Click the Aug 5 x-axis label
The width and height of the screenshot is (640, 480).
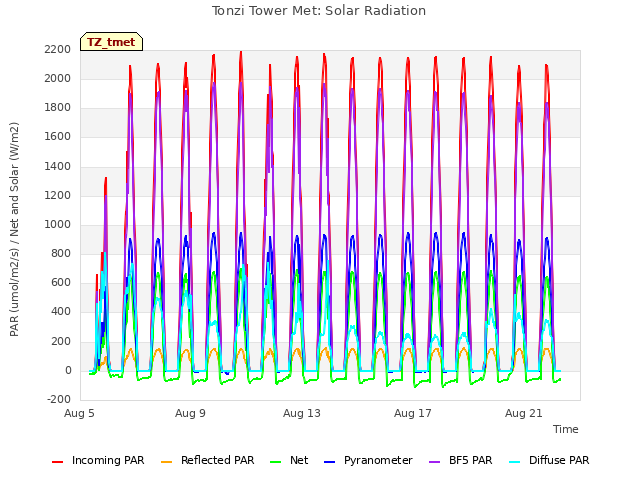[79, 413]
